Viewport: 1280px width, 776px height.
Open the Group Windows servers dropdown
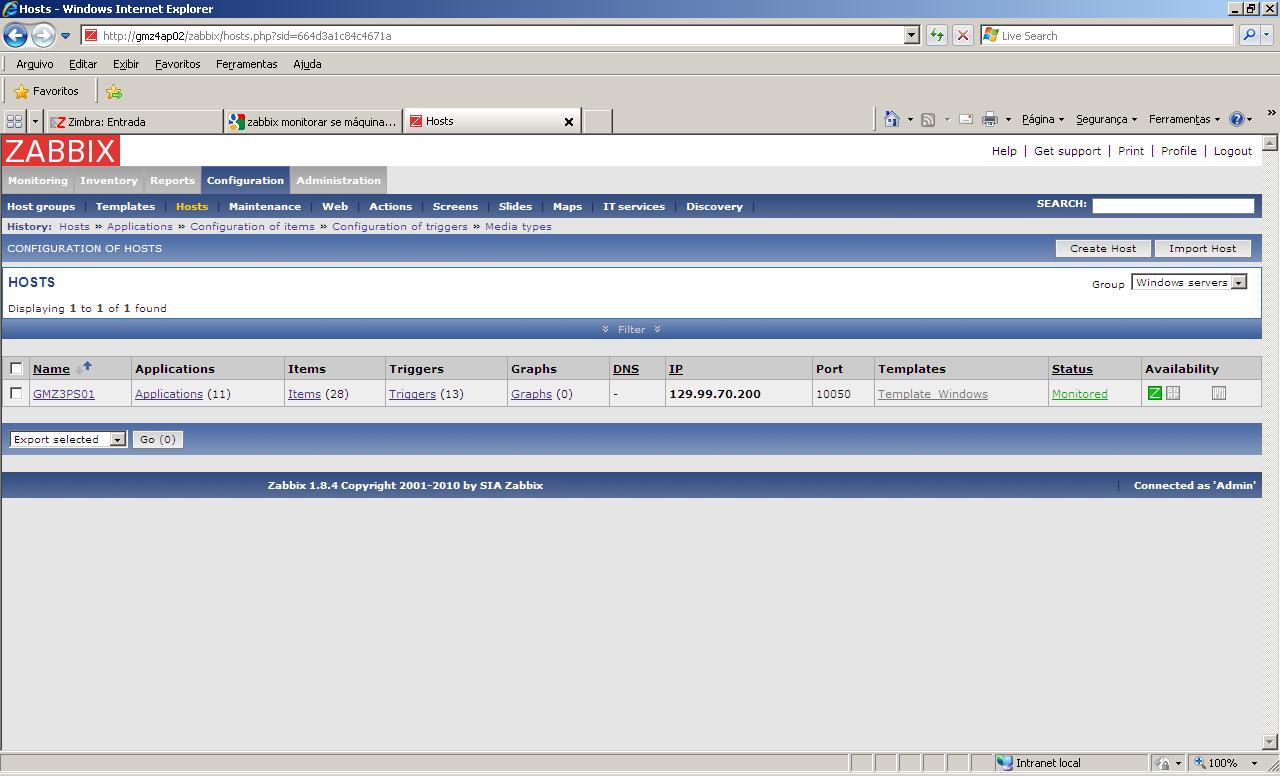tap(1189, 283)
